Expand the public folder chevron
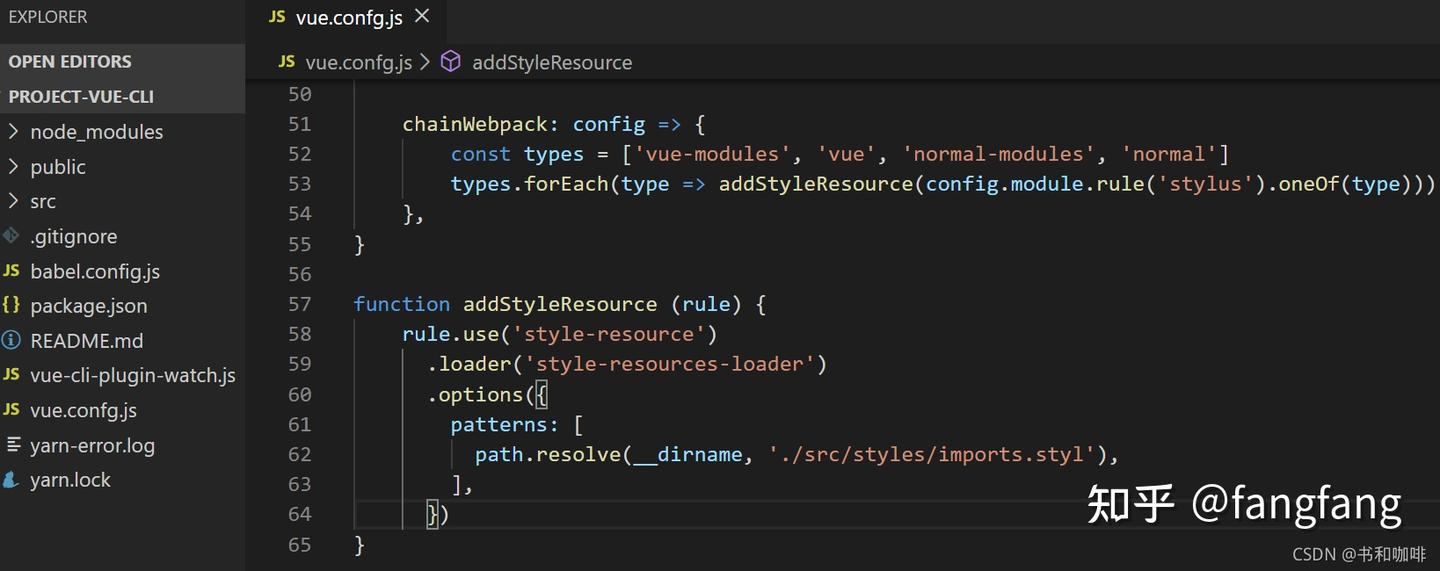The width and height of the screenshot is (1440, 571). 13,166
